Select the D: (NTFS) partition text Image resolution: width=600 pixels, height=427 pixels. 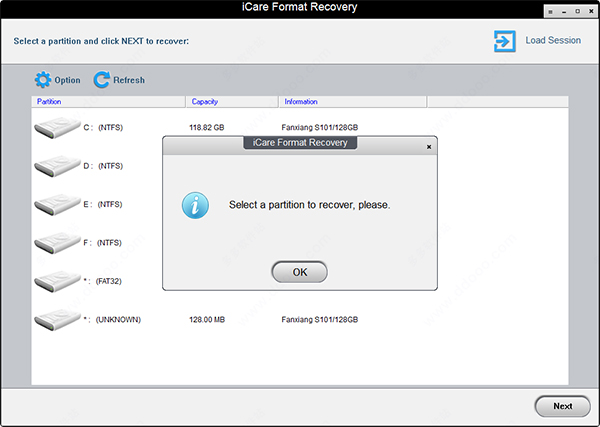click(103, 166)
